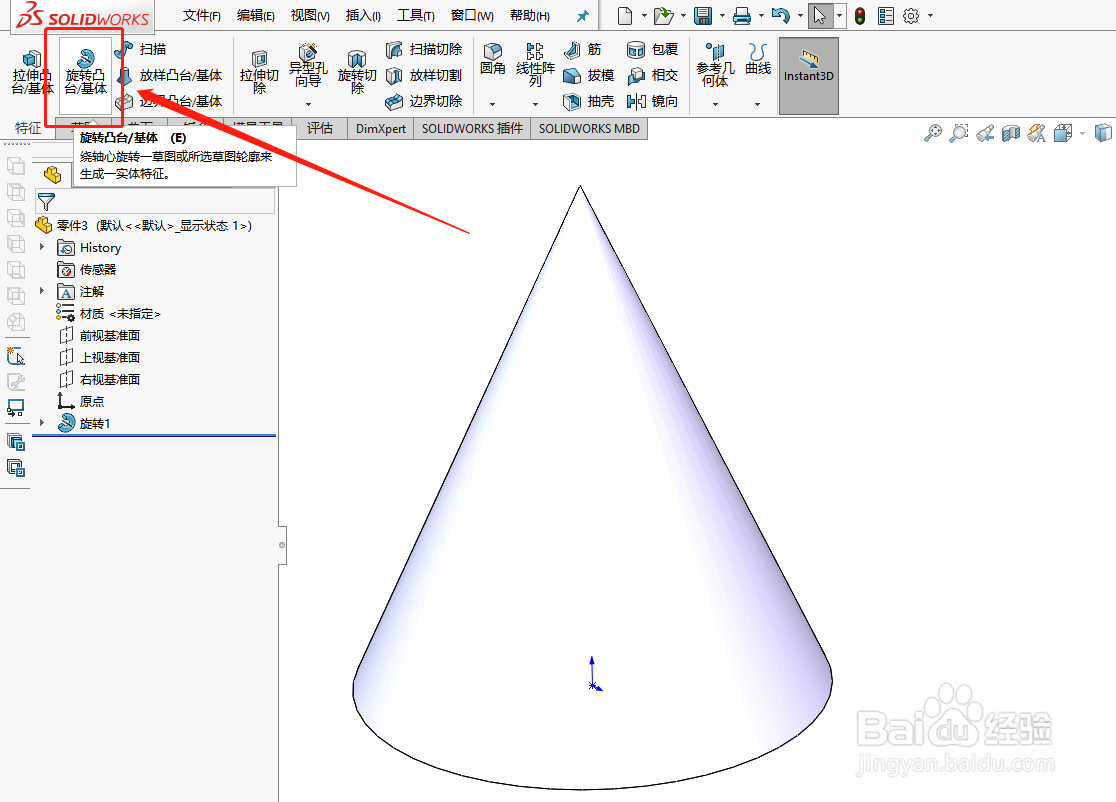This screenshot has height=802, width=1116.
Task: Open Linear Pattern (线性阵列) tool
Action: (535, 65)
